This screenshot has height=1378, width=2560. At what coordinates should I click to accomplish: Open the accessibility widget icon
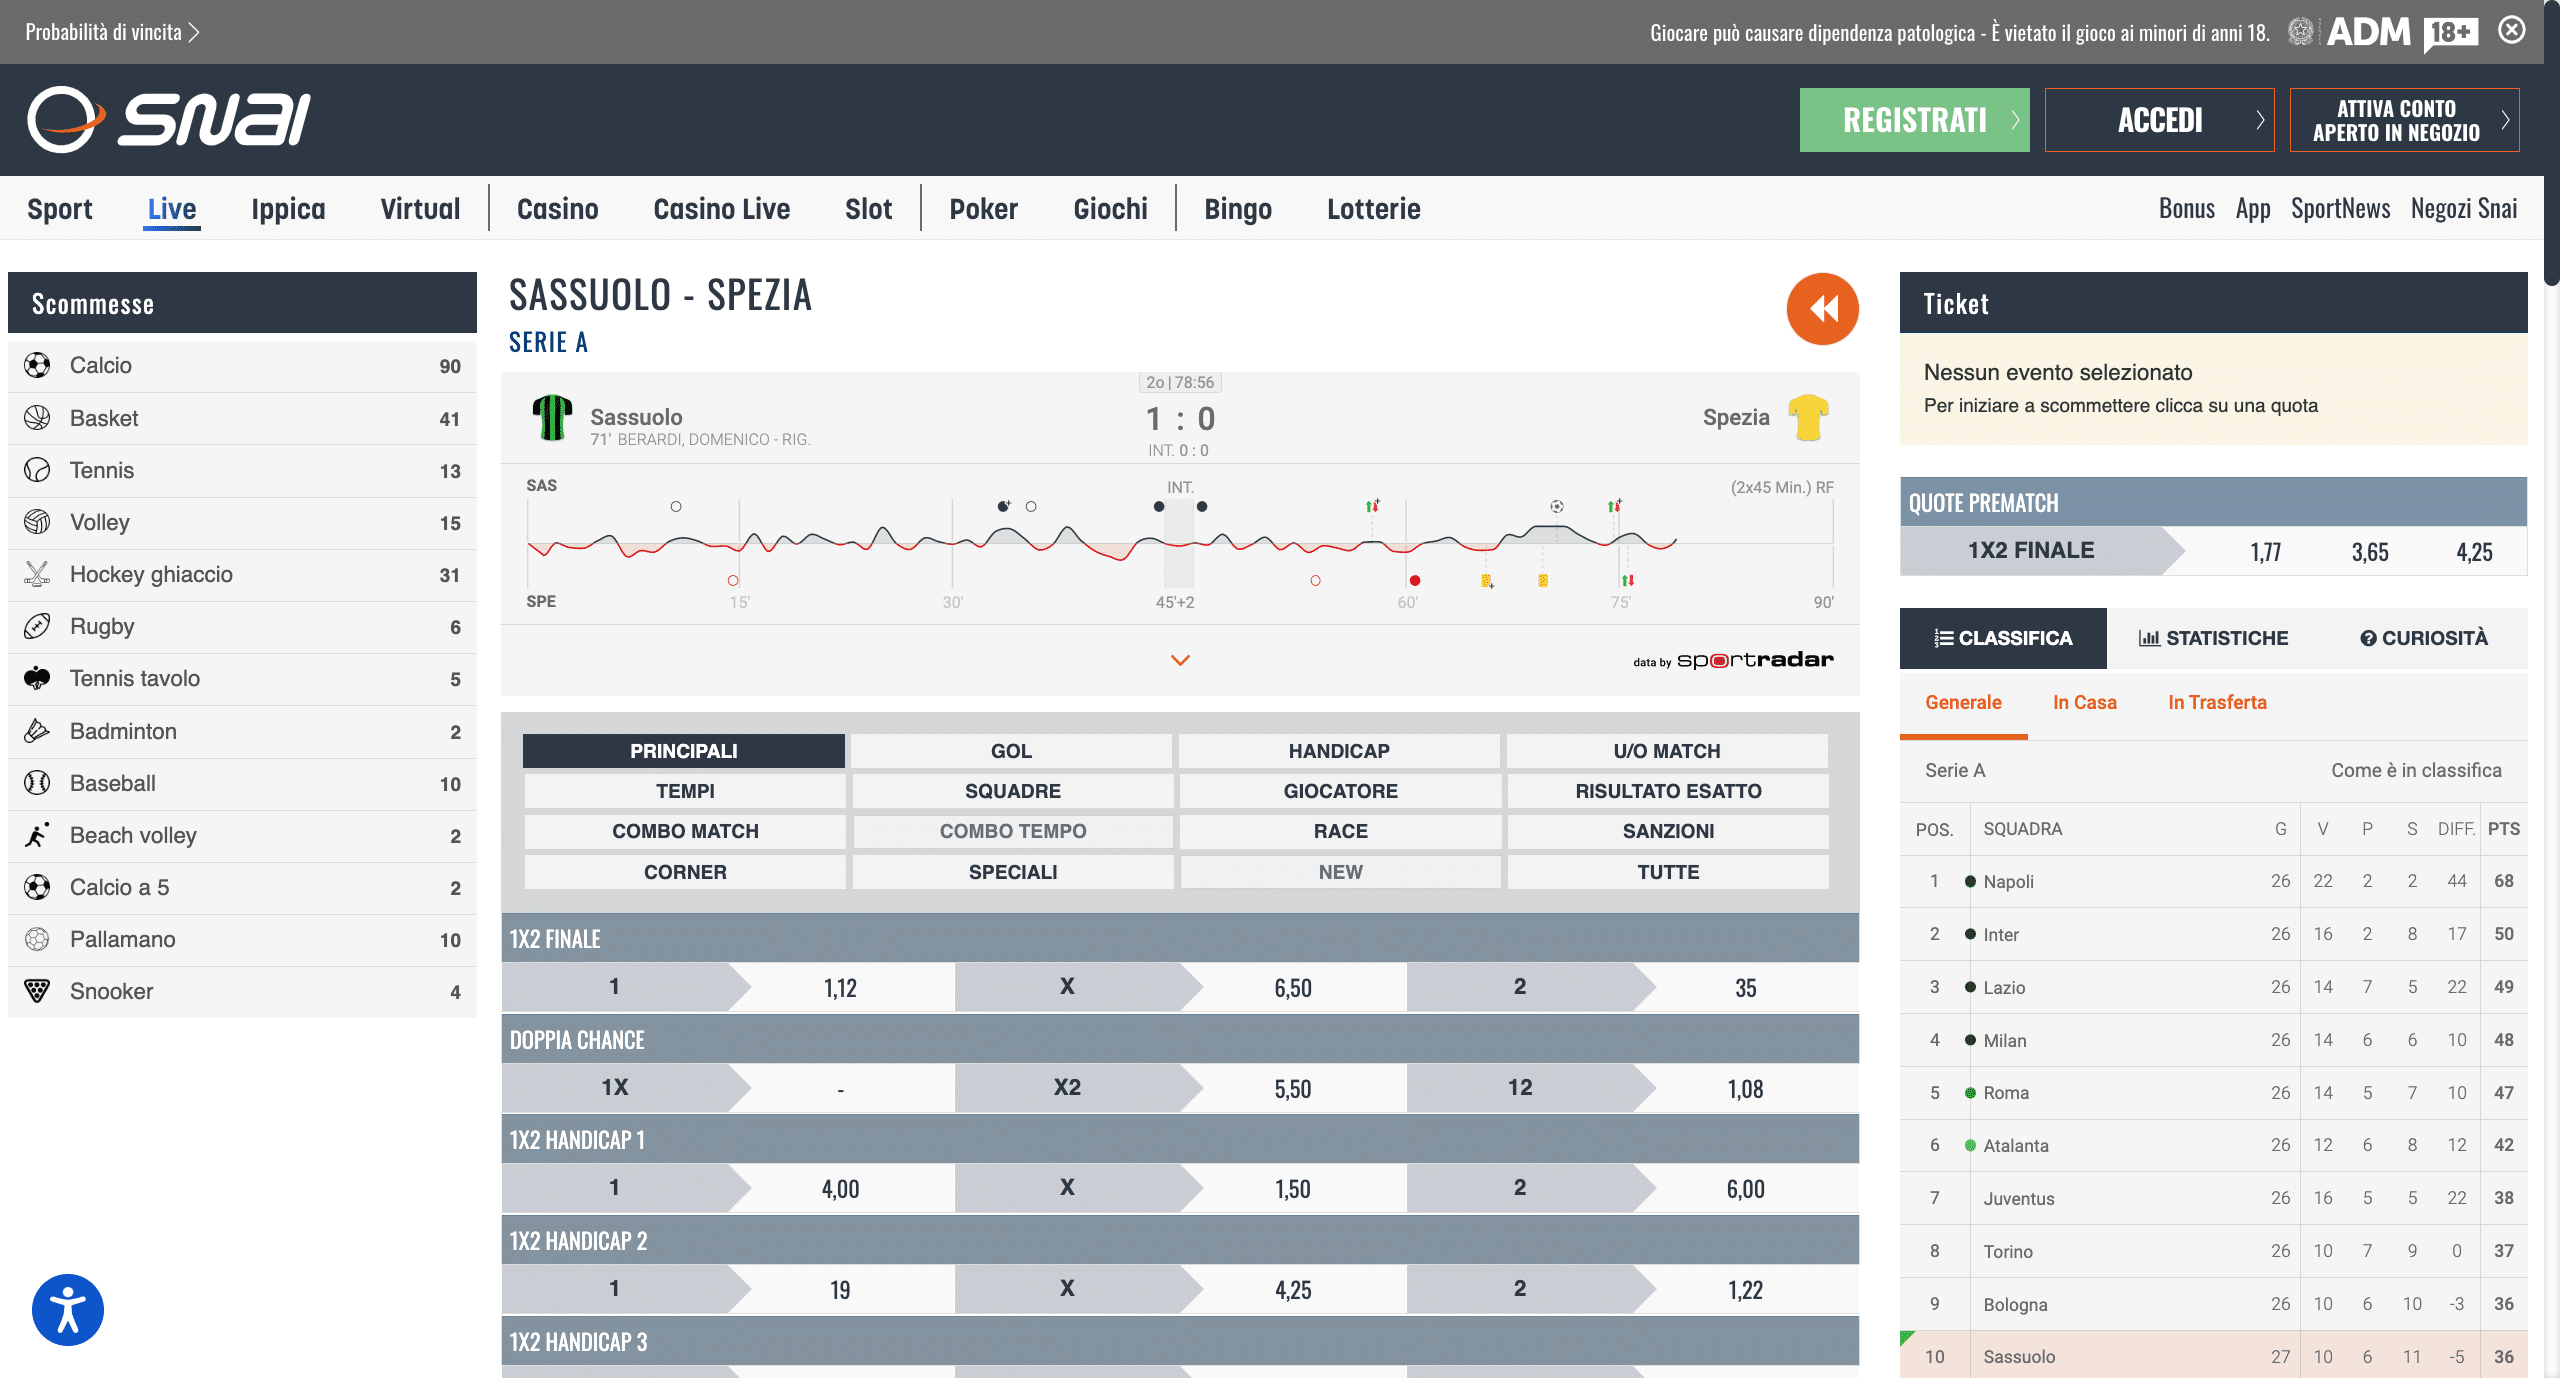click(x=68, y=1309)
